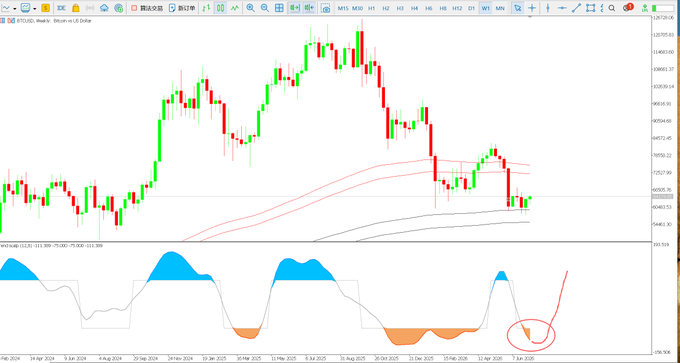
Task: Select the M30 timeframe
Action: click(357, 8)
